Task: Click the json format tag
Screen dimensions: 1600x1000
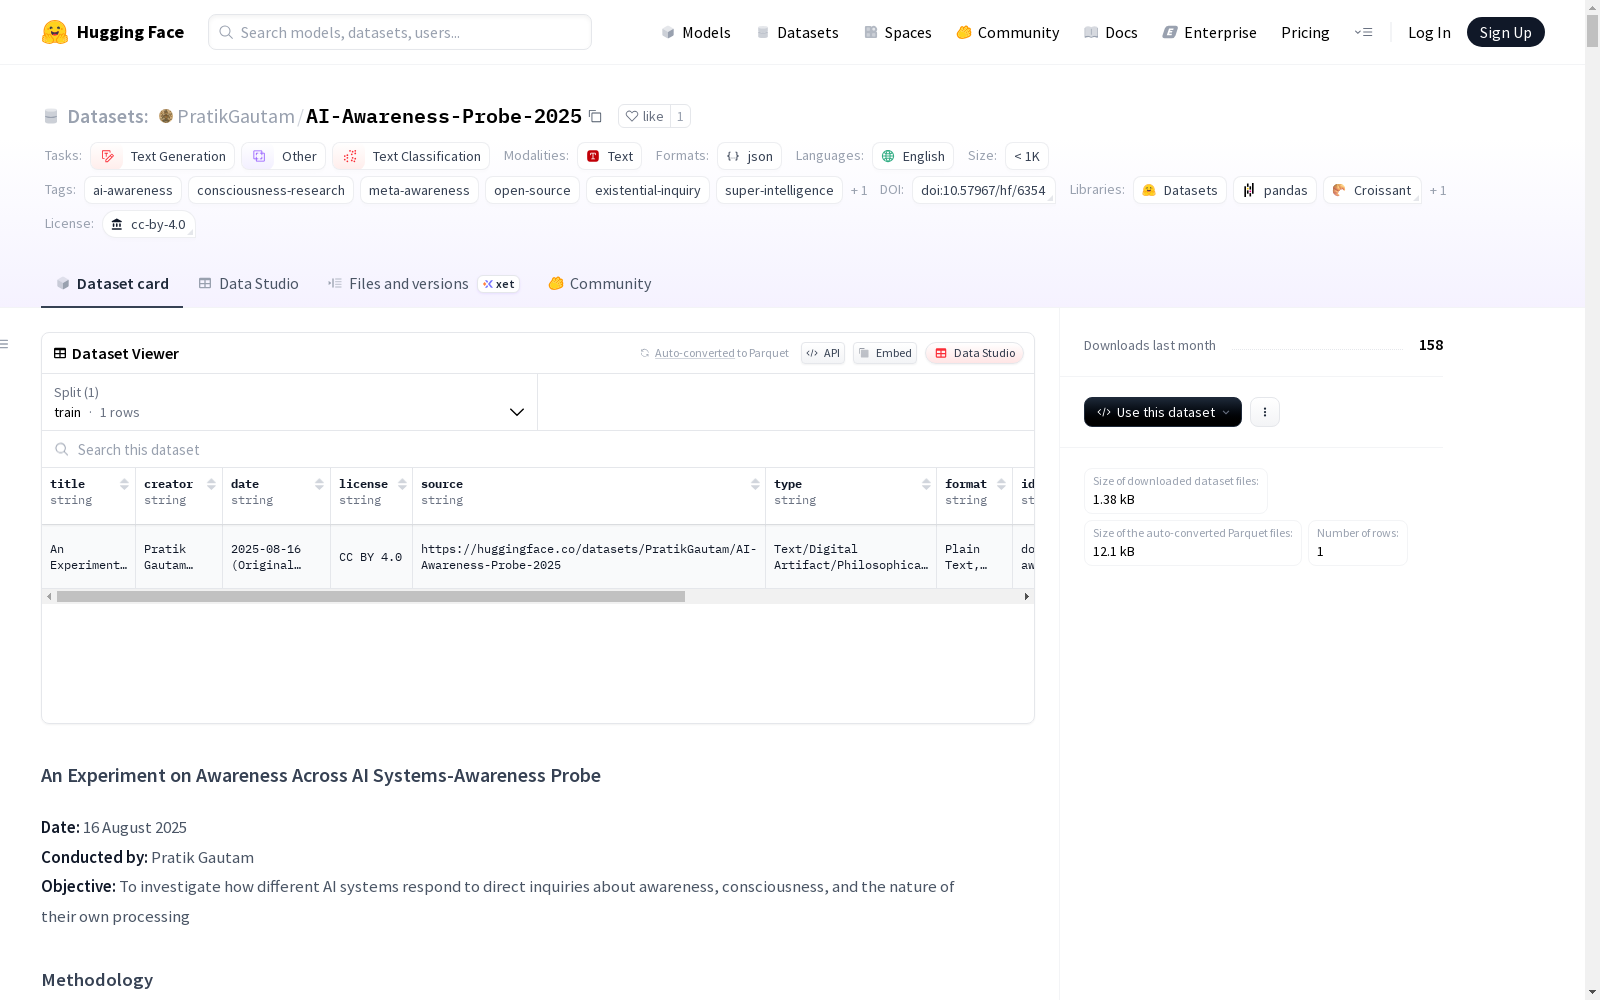Action: (750, 156)
